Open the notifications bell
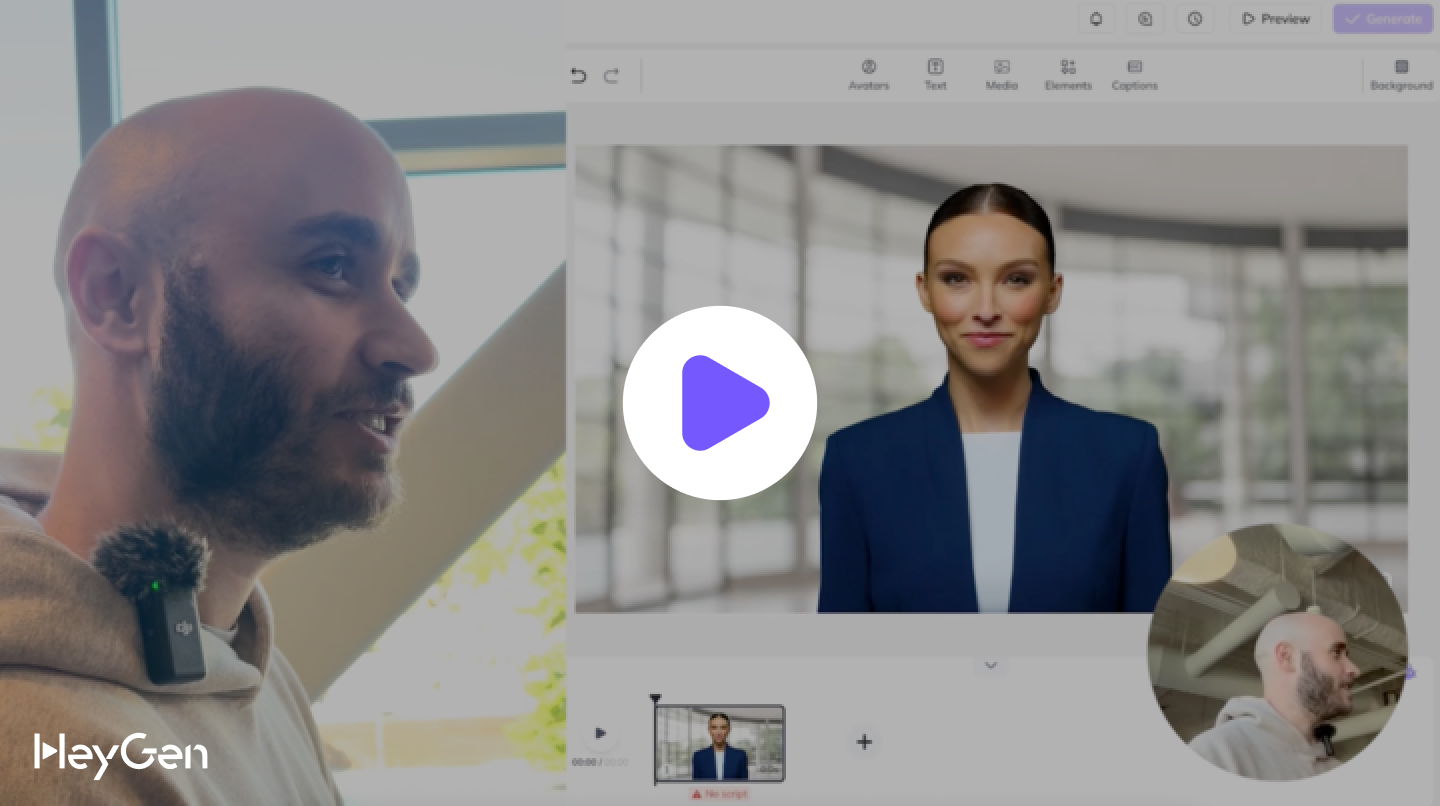 click(x=1096, y=19)
